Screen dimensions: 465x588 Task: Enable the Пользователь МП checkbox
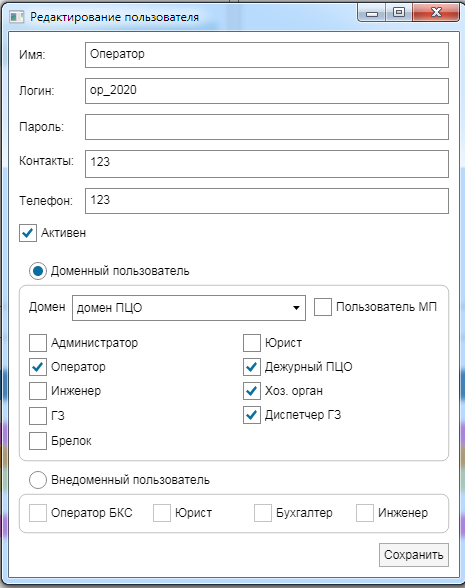[x=322, y=307]
